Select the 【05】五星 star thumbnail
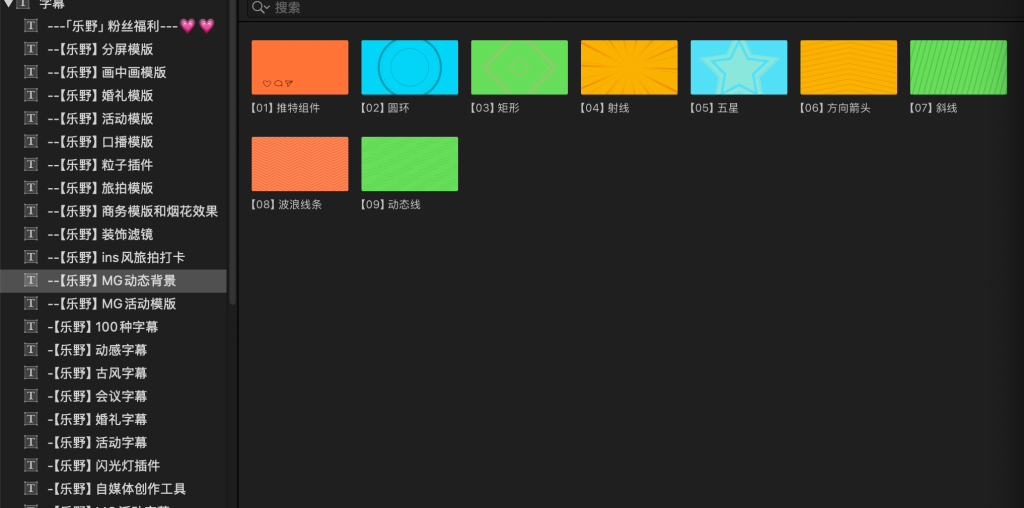The height and width of the screenshot is (508, 1024). point(739,67)
